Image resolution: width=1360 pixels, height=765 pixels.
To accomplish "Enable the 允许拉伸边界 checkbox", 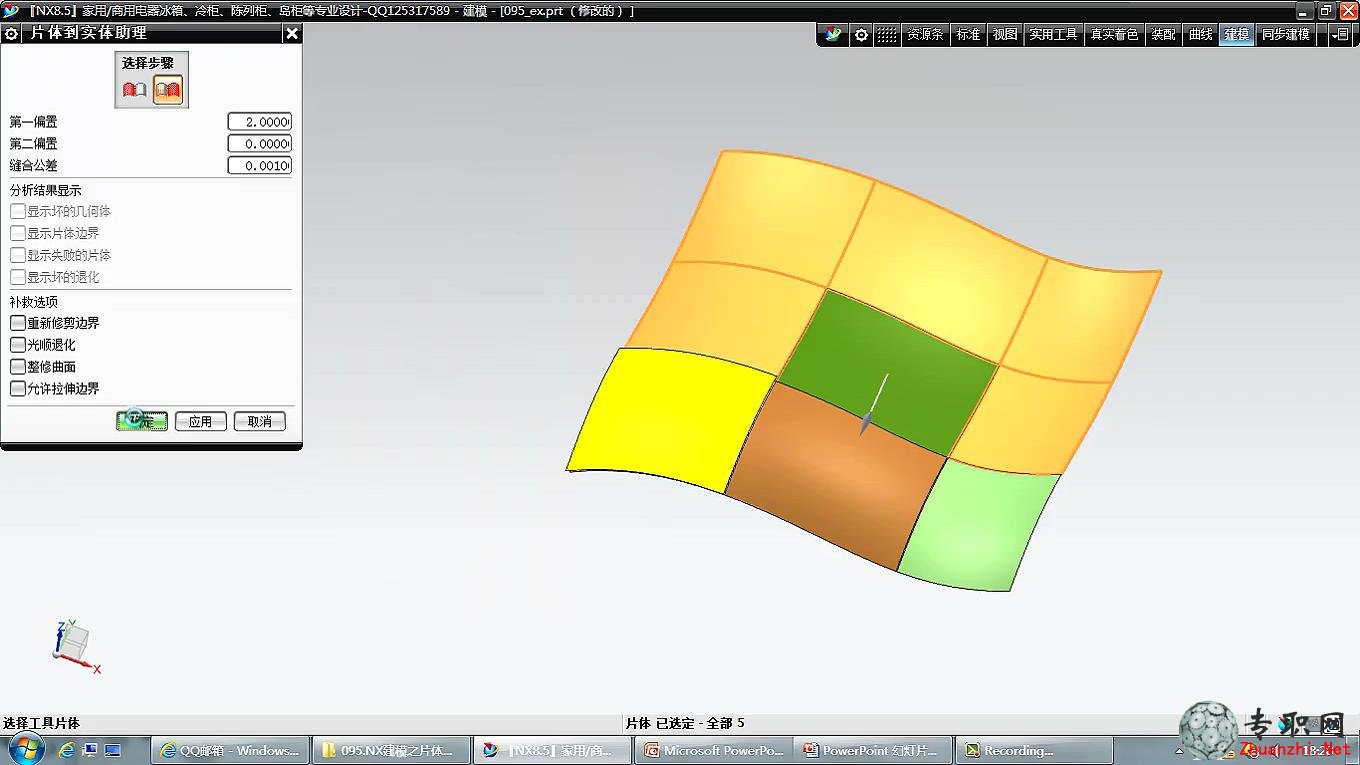I will 18,389.
